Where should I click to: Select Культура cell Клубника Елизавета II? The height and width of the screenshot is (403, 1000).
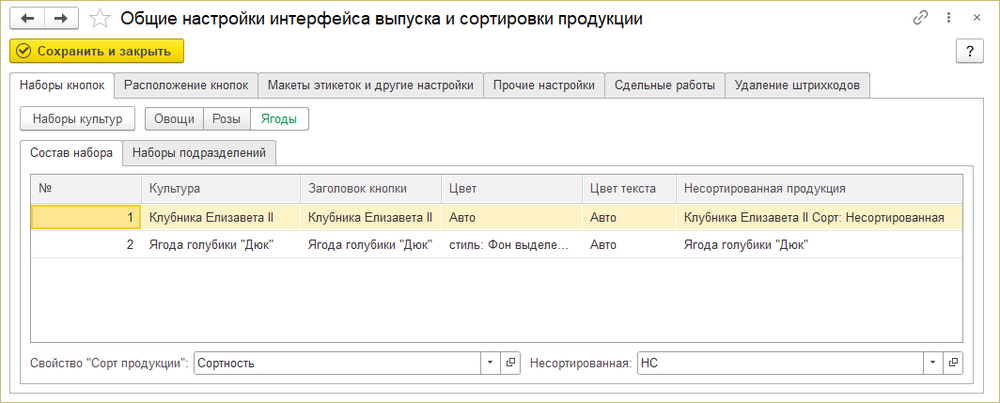221,217
